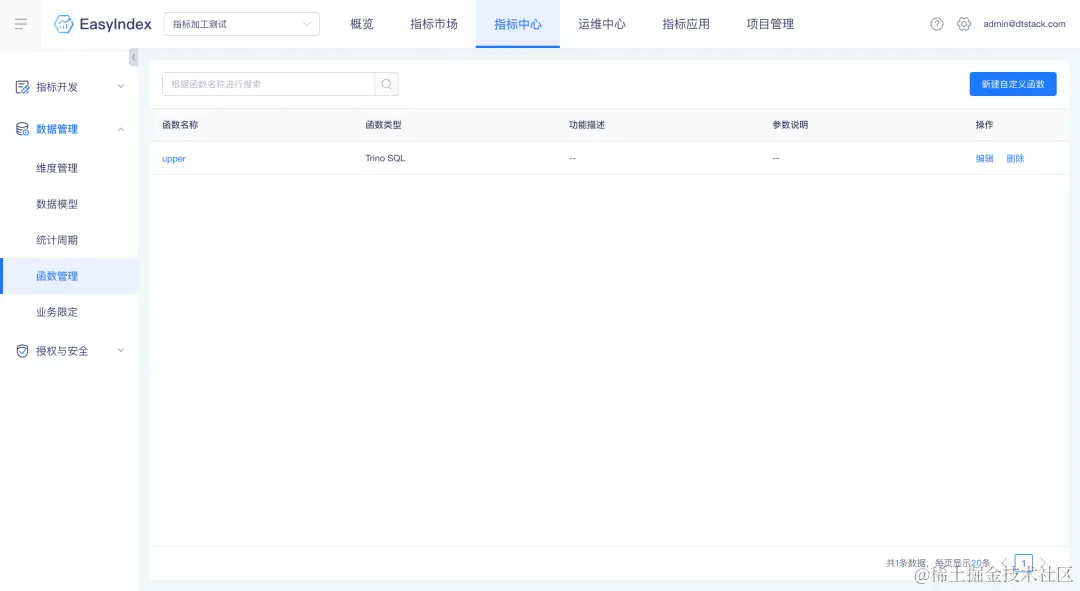Screen dimensions: 1080x591
Task: Click the 指标开发 sidebar icon
Action: [22, 87]
